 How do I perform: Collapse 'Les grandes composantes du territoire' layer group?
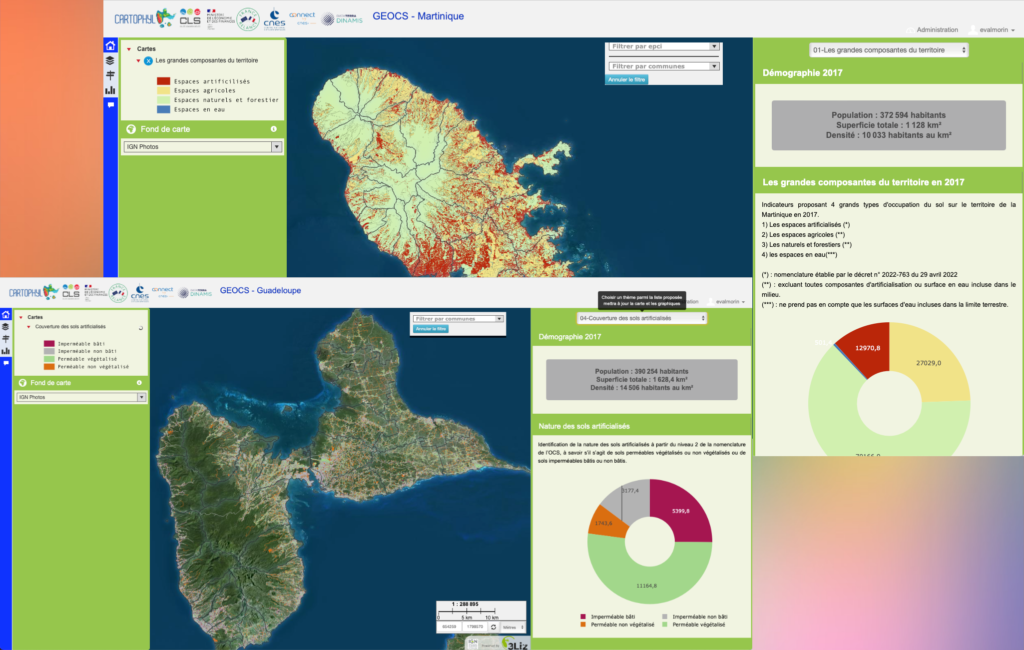138,61
